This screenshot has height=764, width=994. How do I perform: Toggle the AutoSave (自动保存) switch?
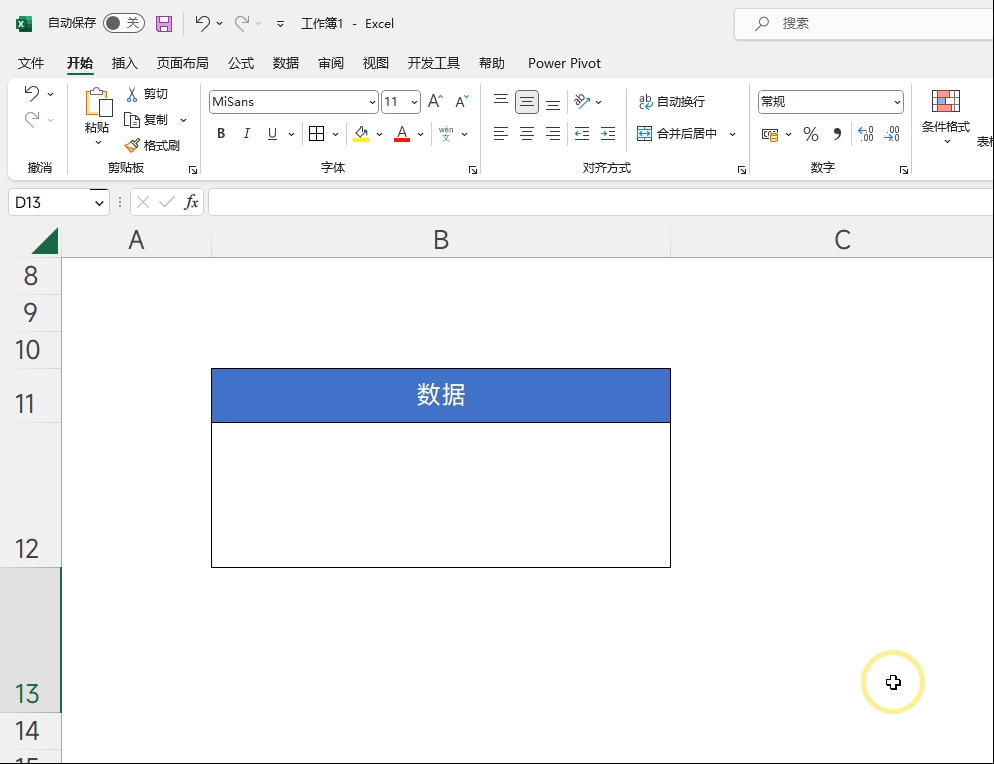pos(124,23)
